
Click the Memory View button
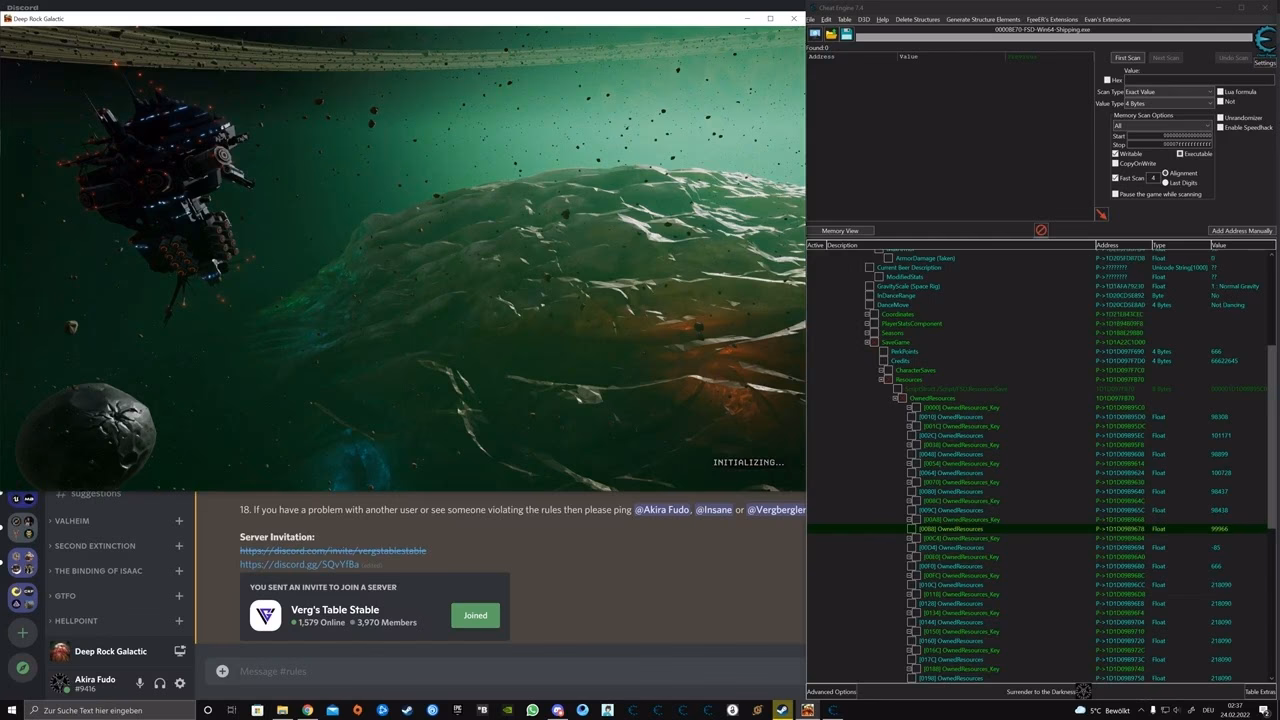click(840, 231)
